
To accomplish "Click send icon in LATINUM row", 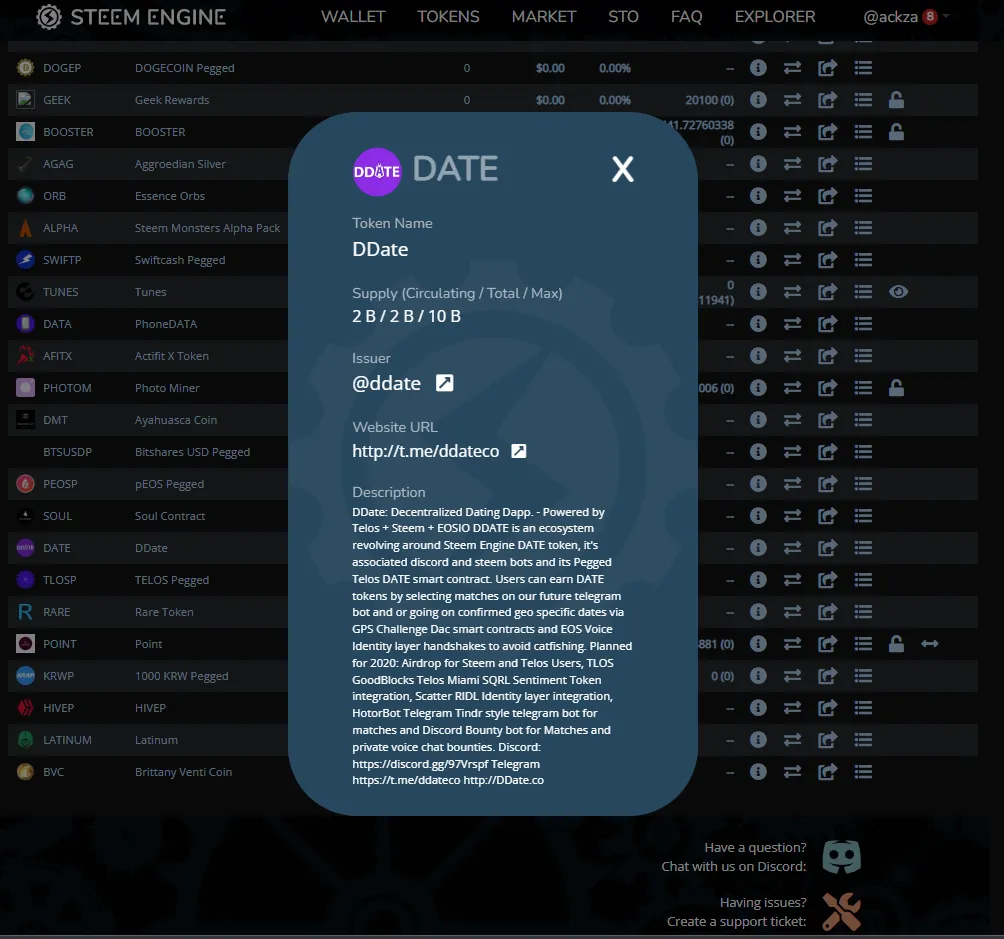I will (x=827, y=740).
